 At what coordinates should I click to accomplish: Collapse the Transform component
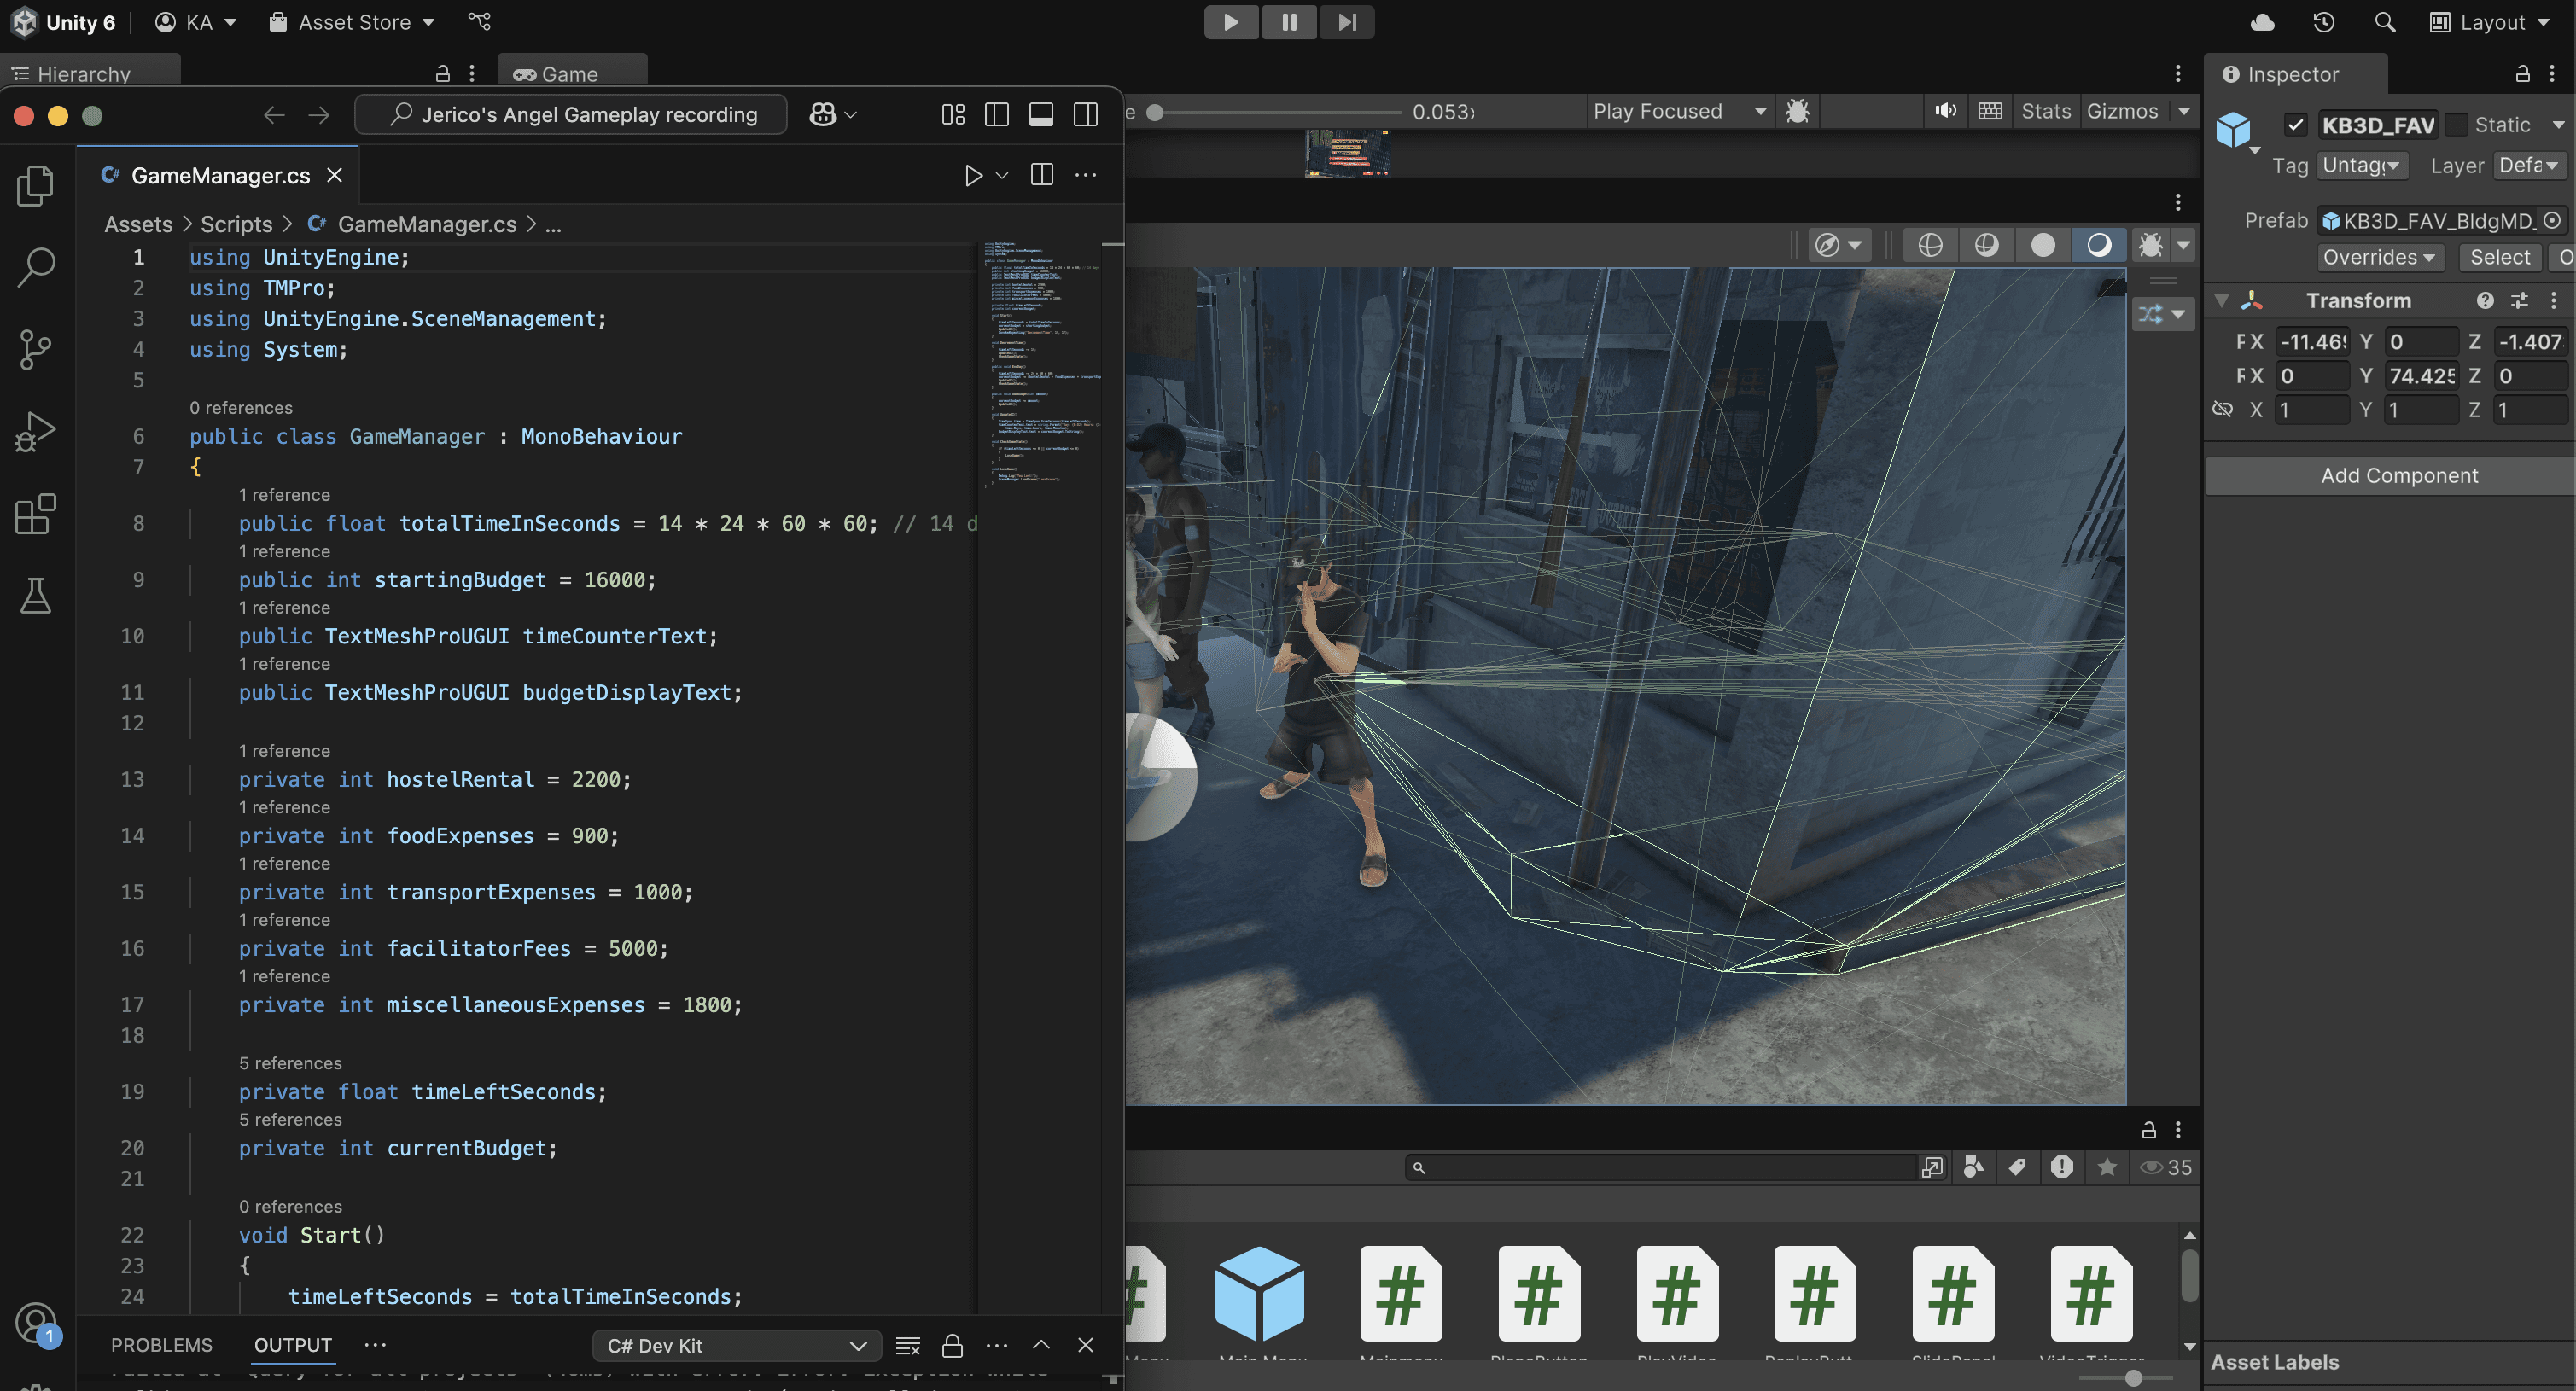click(2221, 300)
